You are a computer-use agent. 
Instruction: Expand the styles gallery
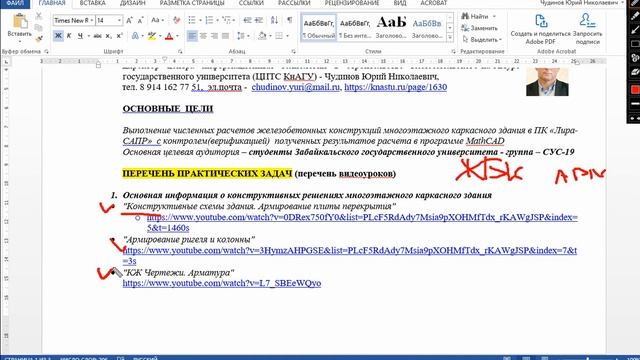click(450, 38)
